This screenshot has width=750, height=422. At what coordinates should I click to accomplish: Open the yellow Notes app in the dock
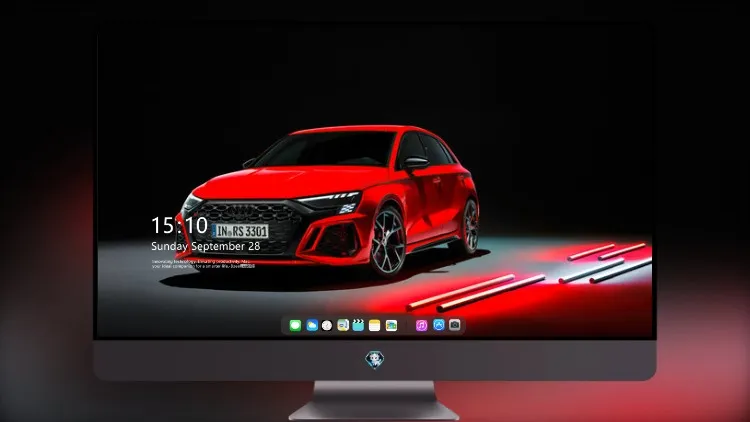[x=375, y=325]
